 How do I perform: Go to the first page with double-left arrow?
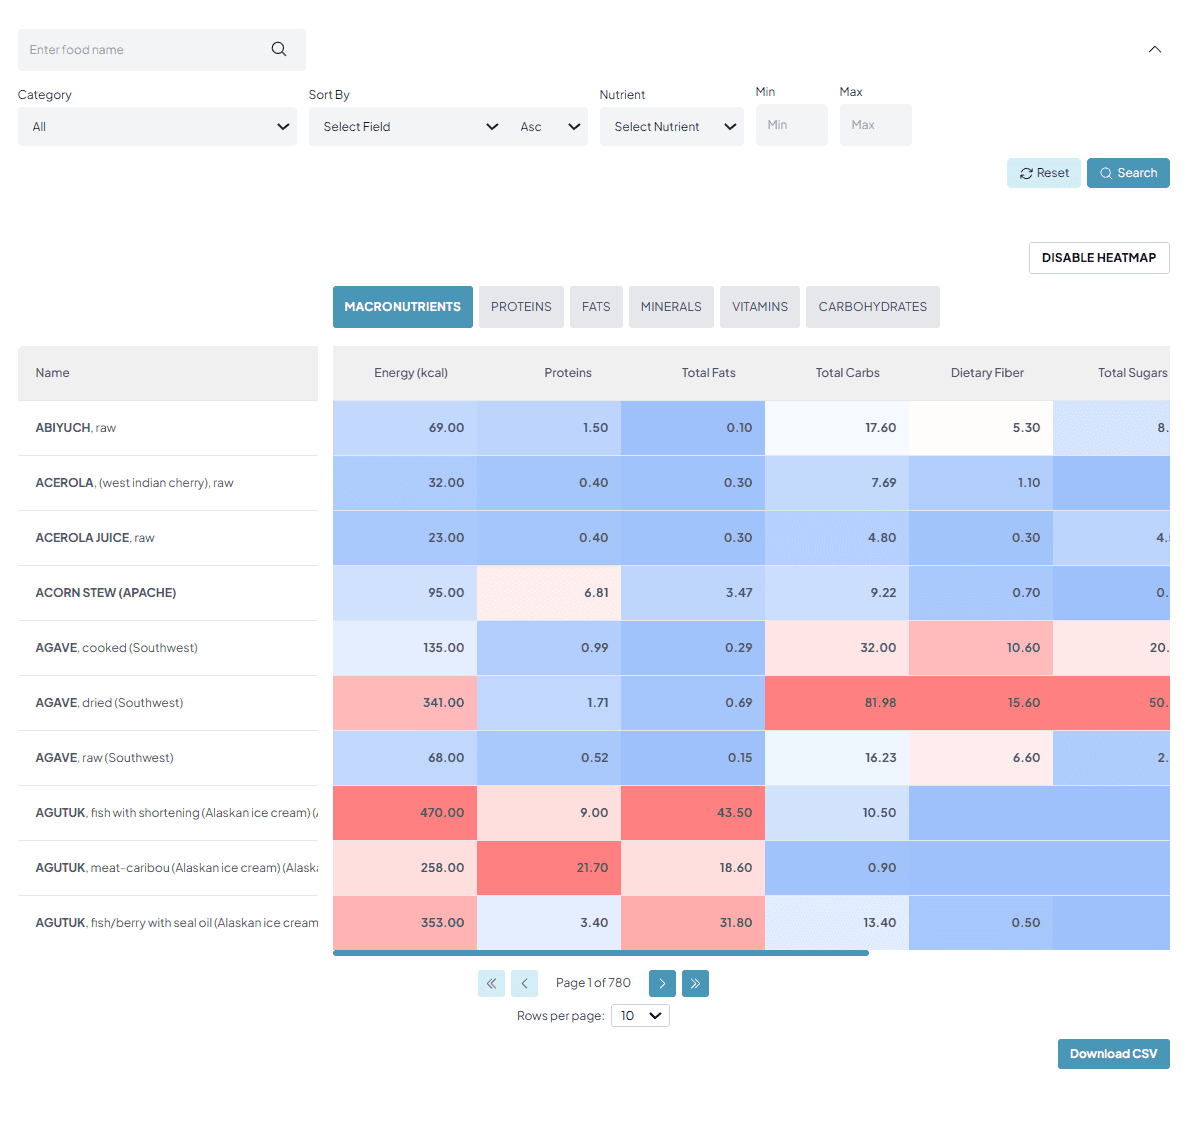click(x=491, y=984)
